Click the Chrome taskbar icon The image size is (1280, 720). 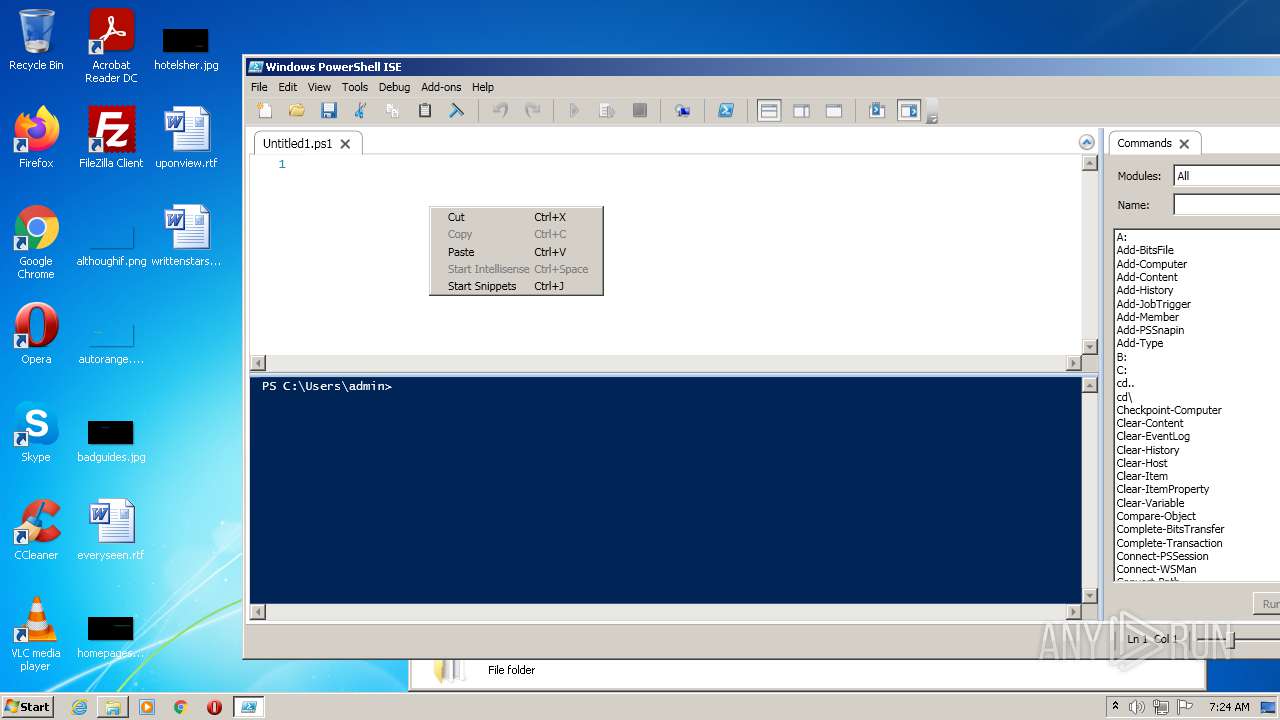[x=180, y=707]
